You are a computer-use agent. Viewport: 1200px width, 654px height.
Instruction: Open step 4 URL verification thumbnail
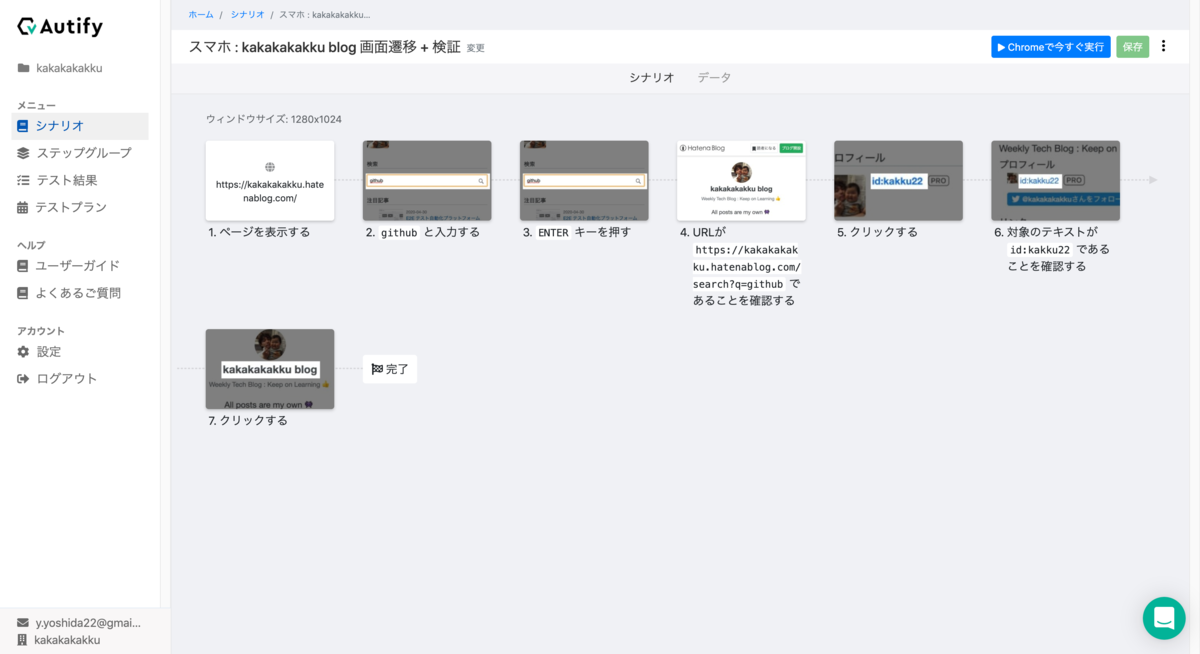[740, 180]
